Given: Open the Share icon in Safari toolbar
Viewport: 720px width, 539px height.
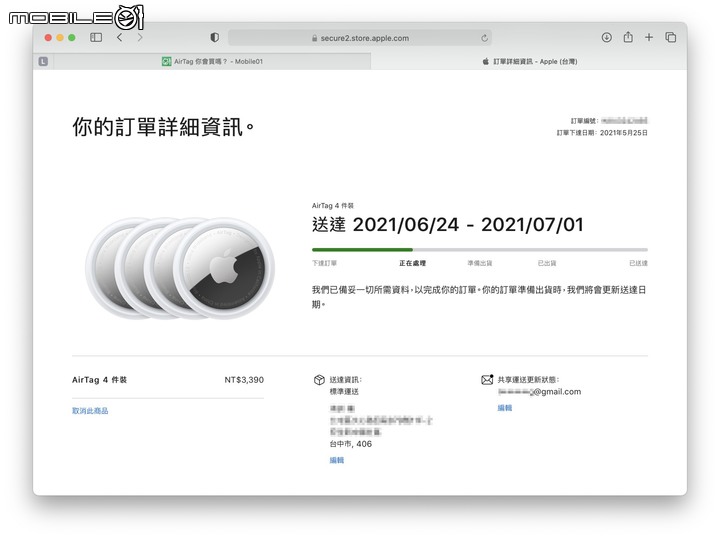Looking at the screenshot, I should point(628,37).
